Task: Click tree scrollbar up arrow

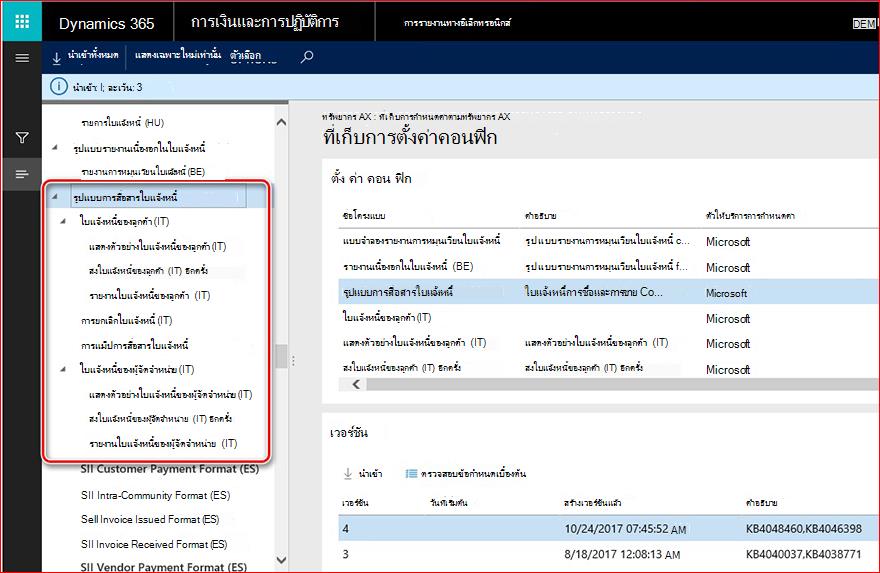Action: (x=281, y=122)
